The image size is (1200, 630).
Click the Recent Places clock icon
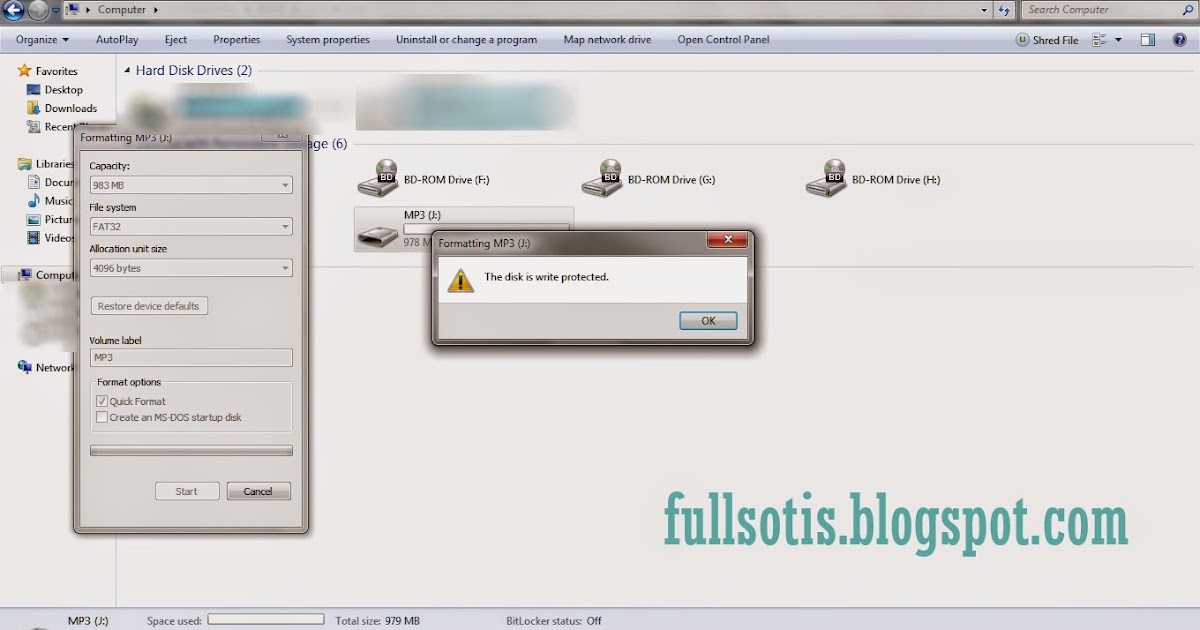pyautogui.click(x=35, y=127)
